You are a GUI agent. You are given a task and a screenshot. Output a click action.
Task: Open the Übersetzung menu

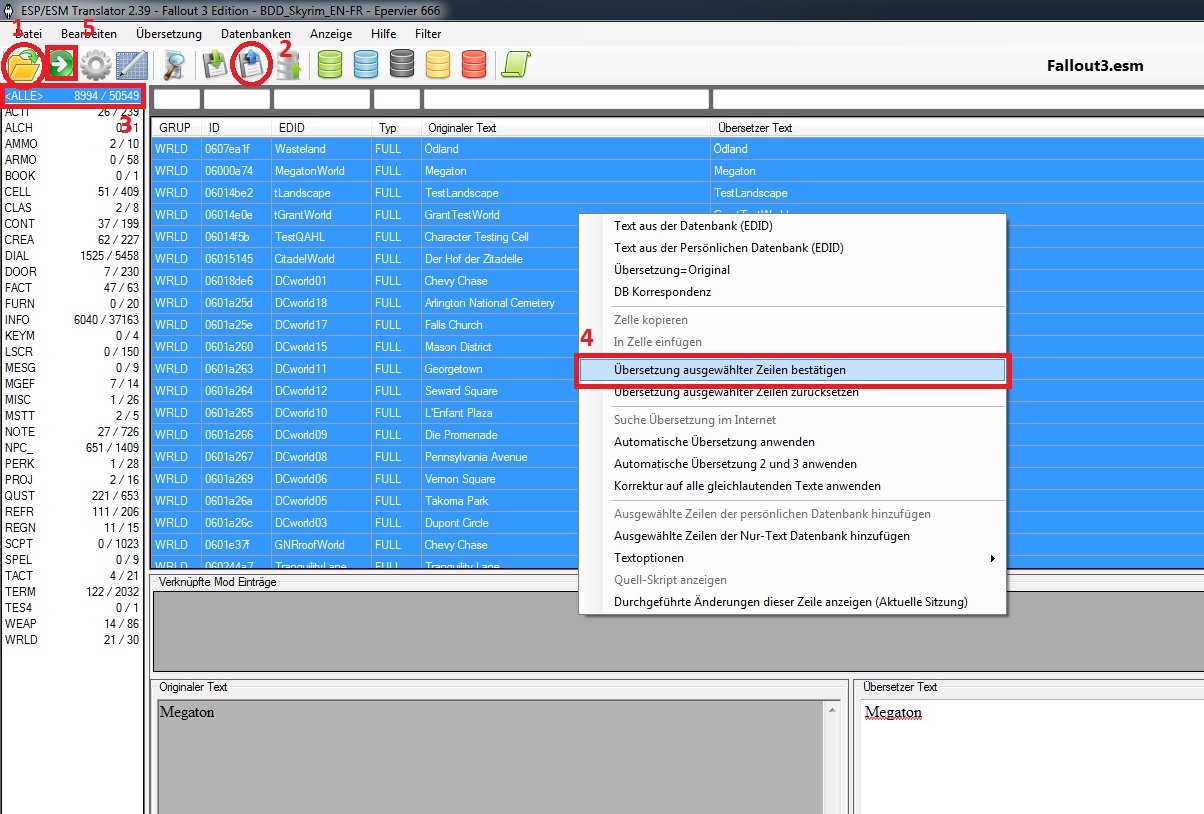[x=168, y=34]
